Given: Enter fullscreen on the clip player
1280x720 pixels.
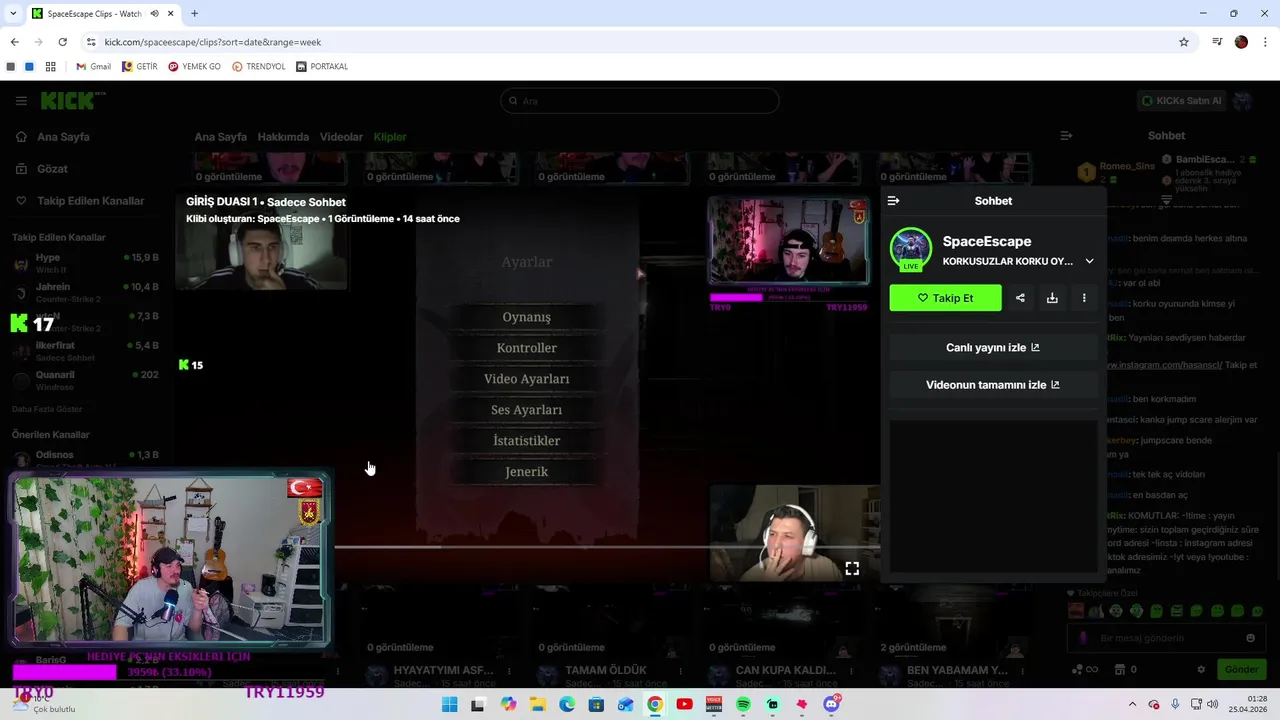Looking at the screenshot, I should tap(852, 568).
